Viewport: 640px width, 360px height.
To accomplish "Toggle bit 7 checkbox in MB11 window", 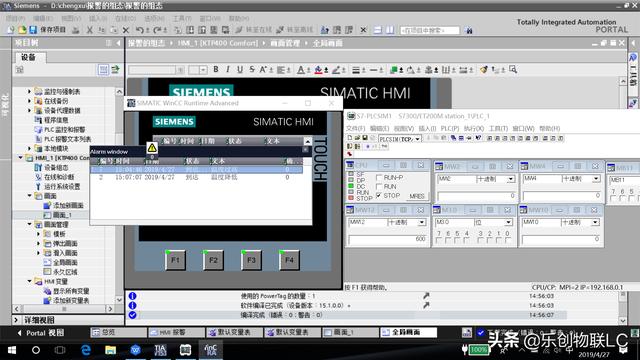I will point(613,198).
